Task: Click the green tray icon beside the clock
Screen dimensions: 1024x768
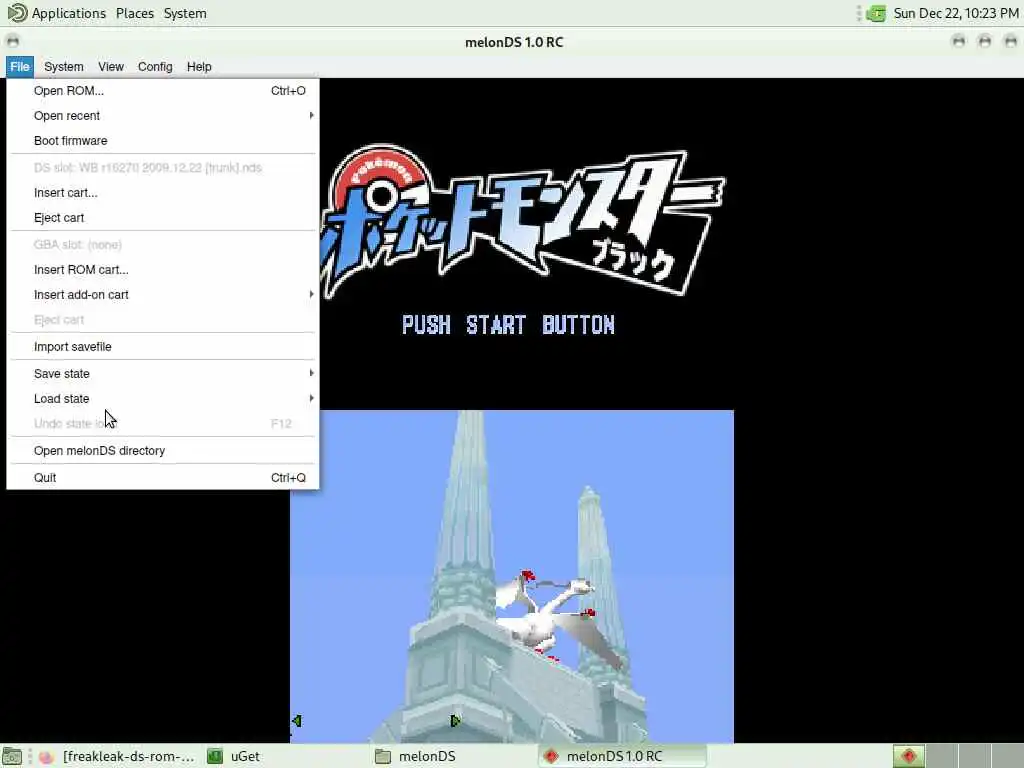Action: (876, 13)
